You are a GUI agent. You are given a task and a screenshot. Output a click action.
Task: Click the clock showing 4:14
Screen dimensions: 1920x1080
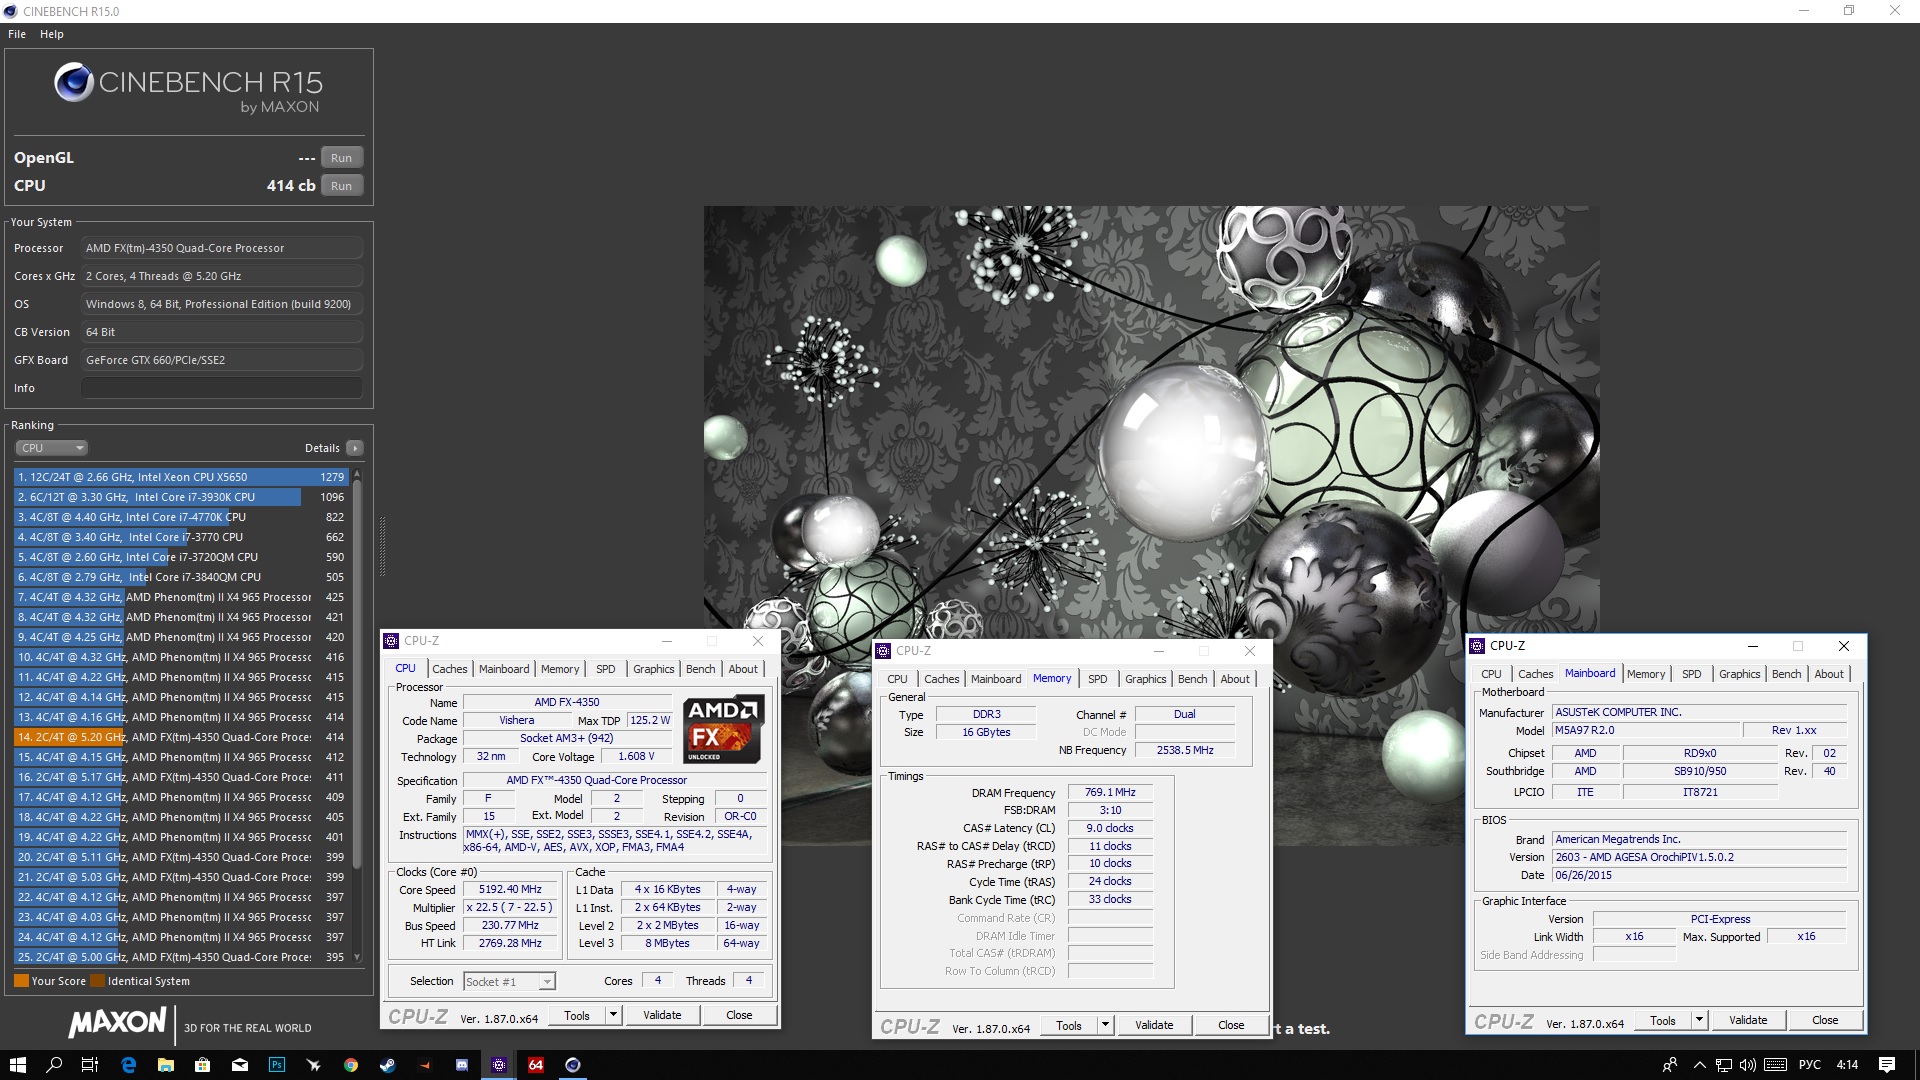pos(1847,1065)
